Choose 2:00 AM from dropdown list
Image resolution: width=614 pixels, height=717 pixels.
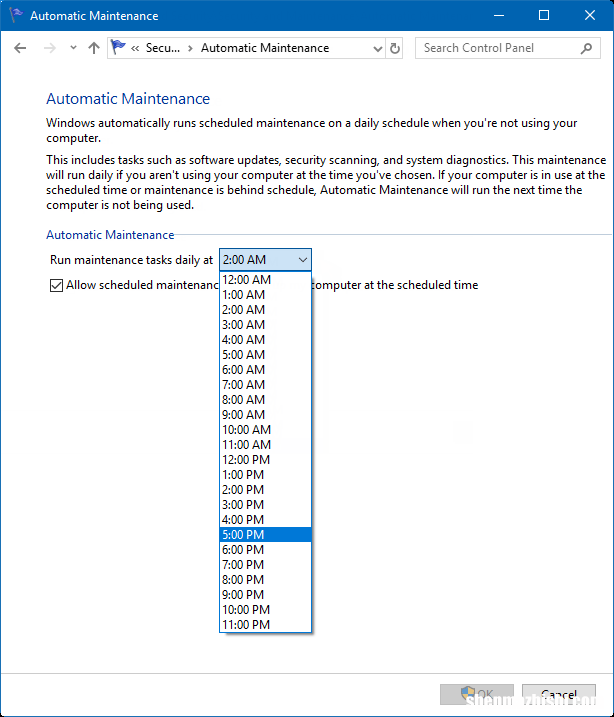coord(265,310)
